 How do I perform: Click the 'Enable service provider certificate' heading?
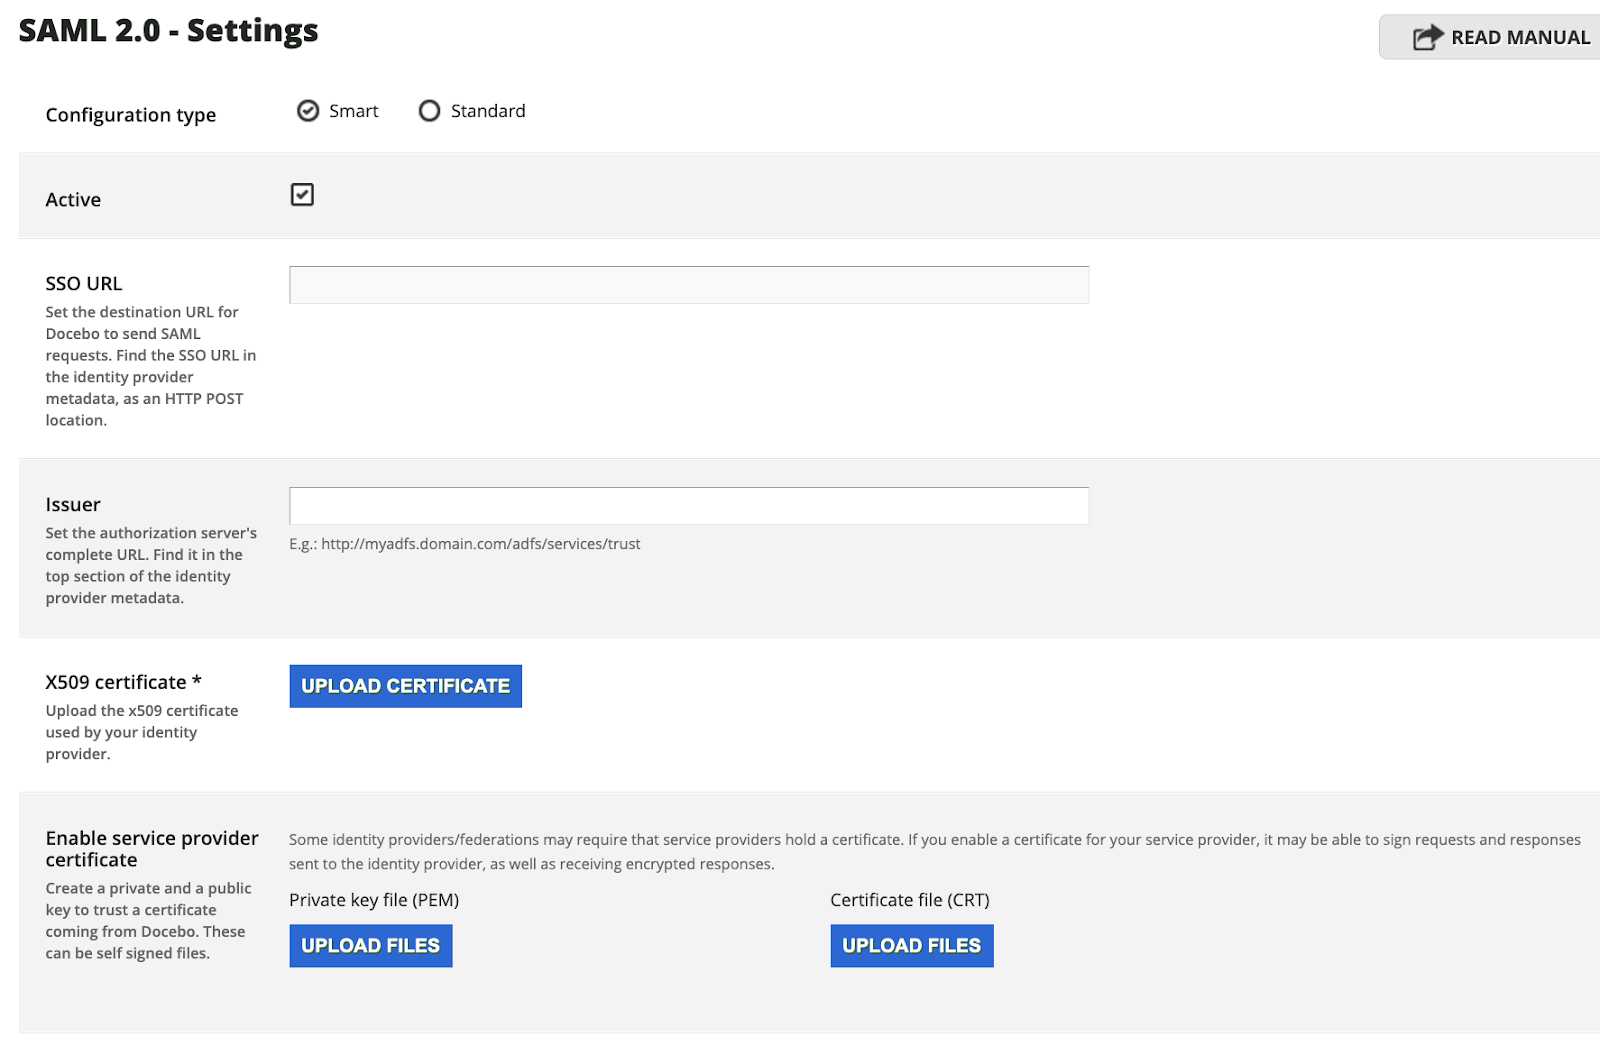pyautogui.click(x=151, y=848)
